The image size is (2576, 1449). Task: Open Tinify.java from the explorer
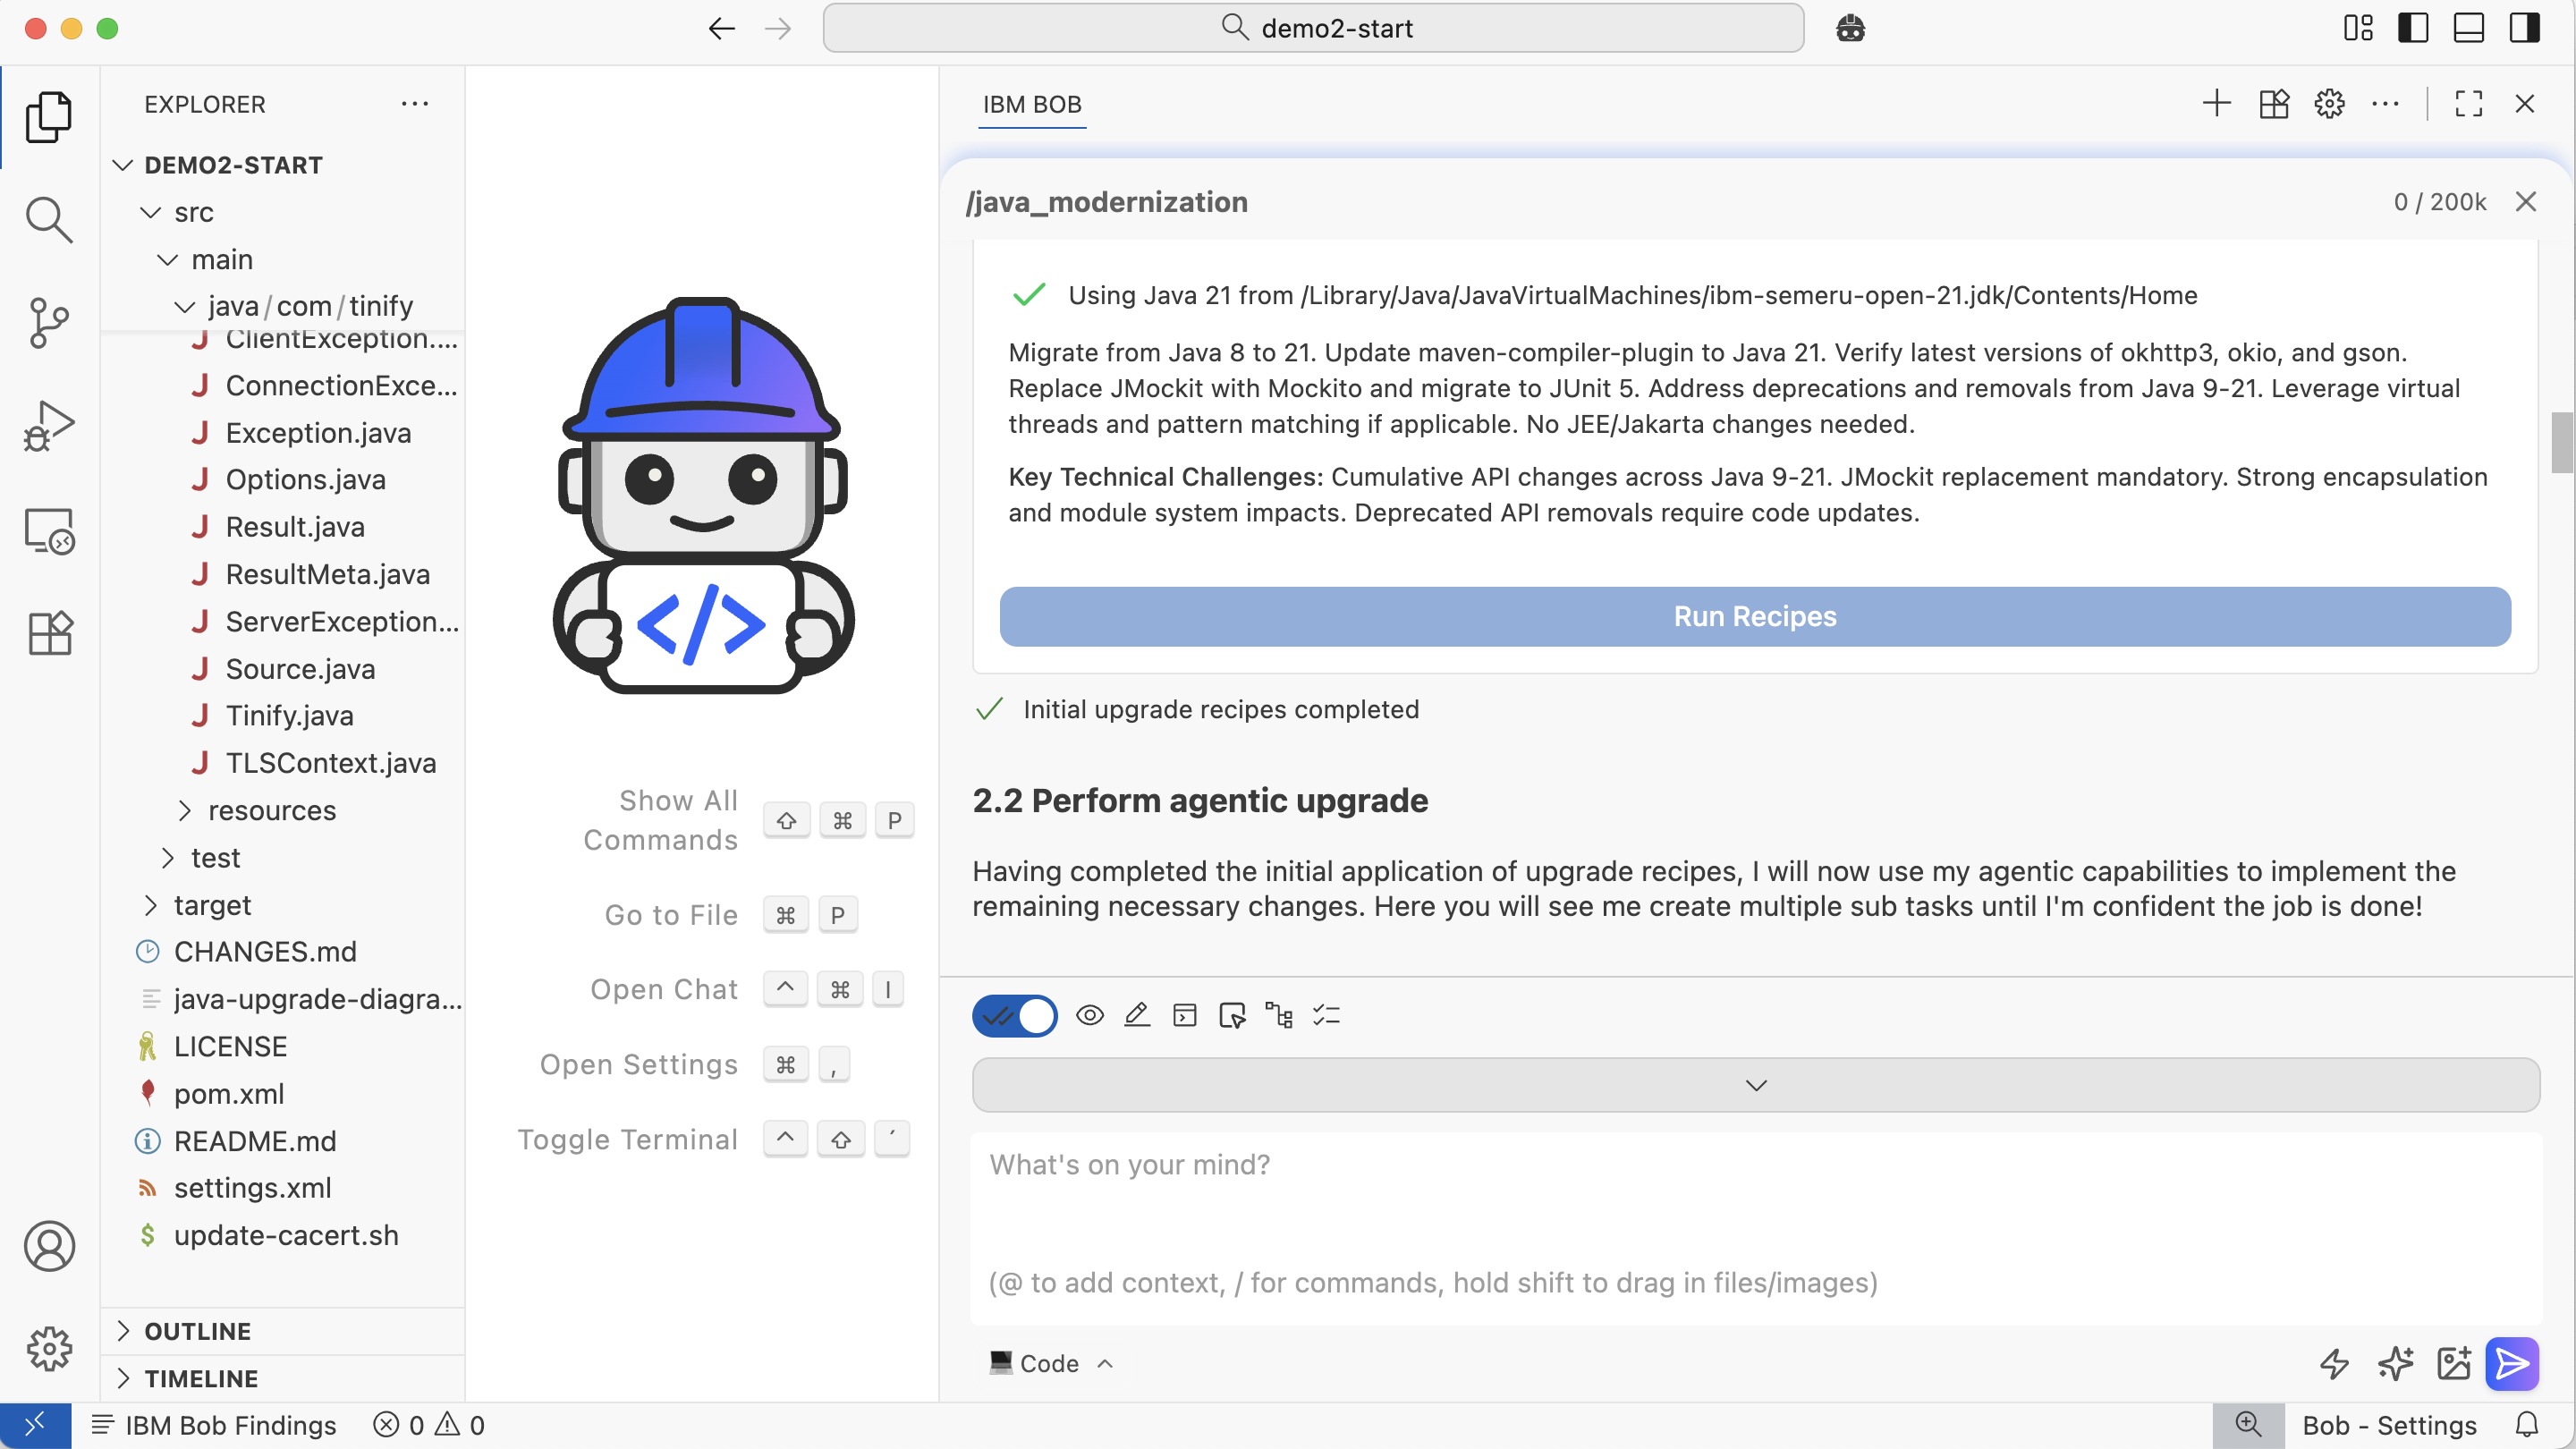pyautogui.click(x=289, y=716)
